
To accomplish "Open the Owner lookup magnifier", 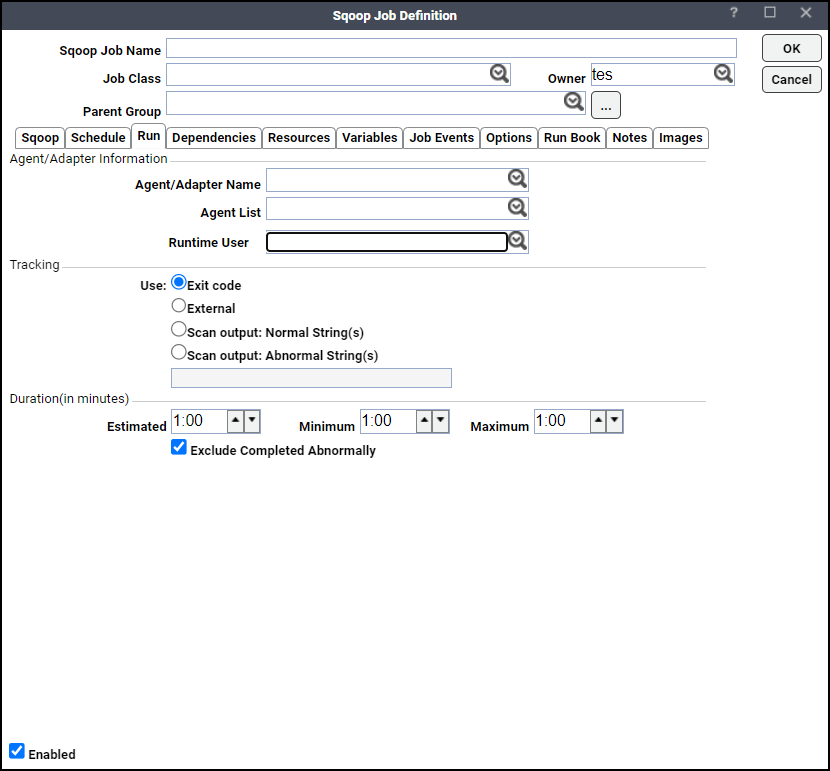I will (723, 74).
